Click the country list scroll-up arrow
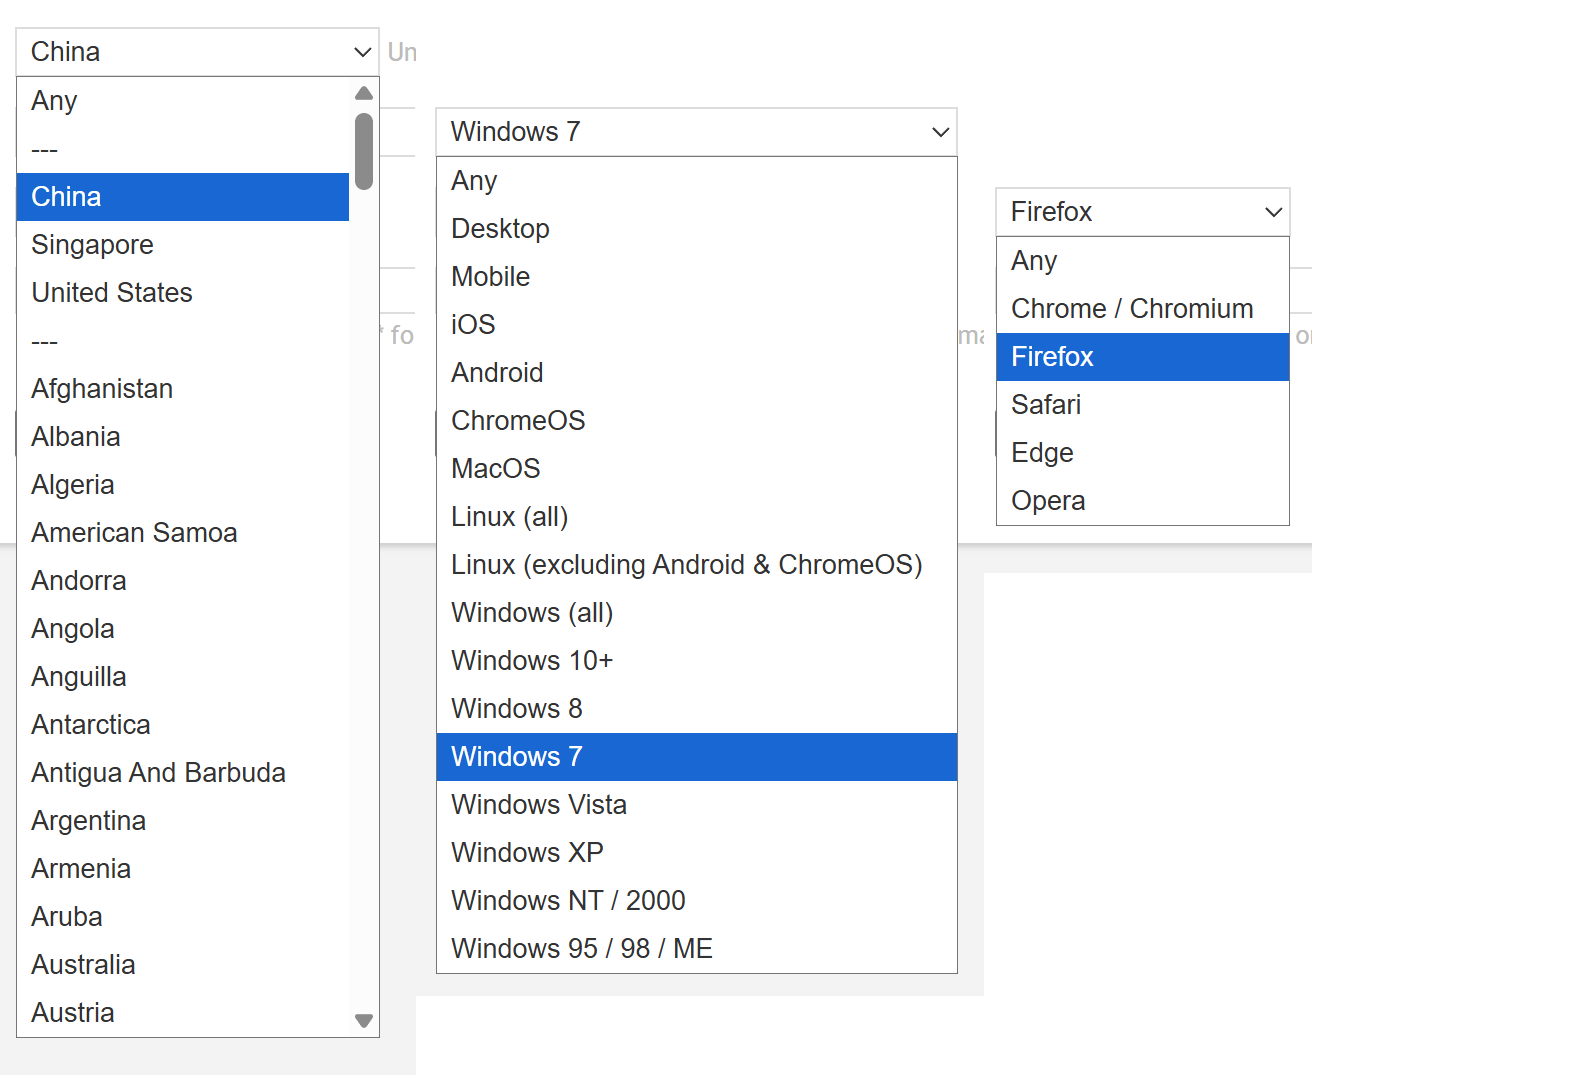1579x1078 pixels. click(x=364, y=93)
